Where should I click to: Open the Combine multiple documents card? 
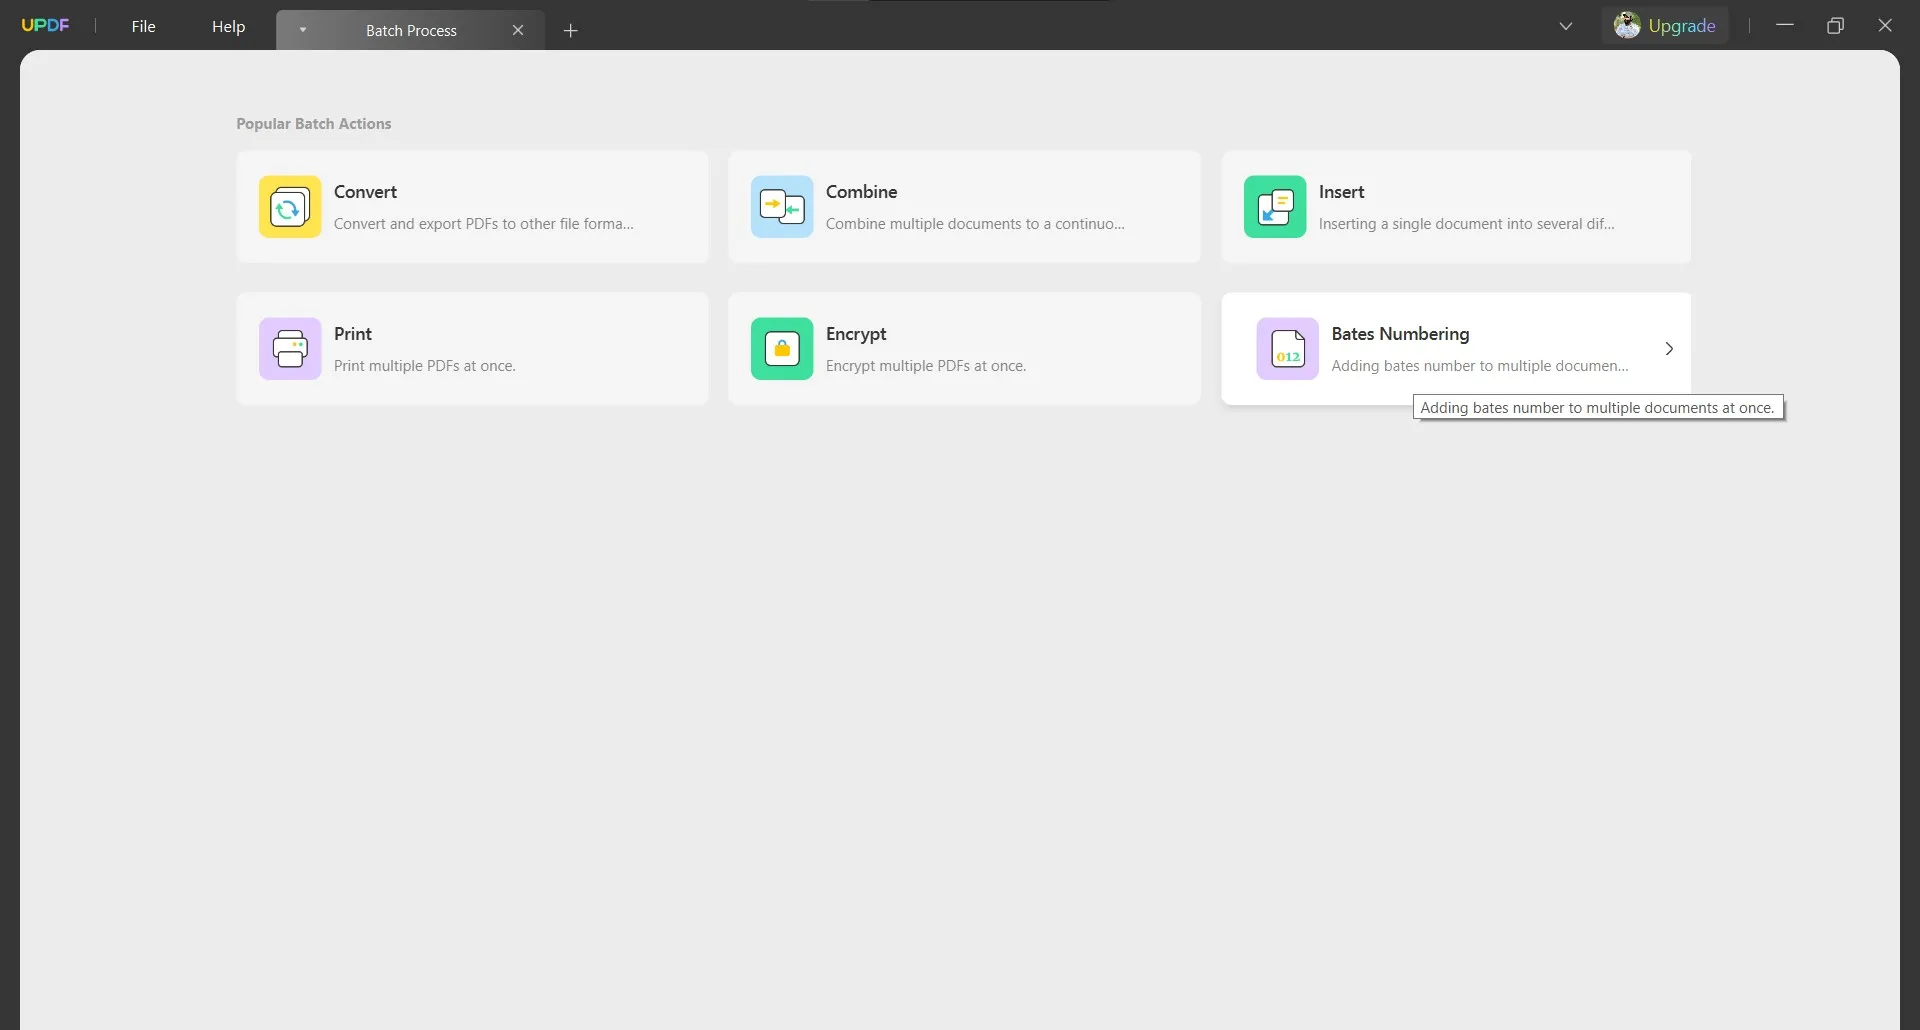(964, 206)
